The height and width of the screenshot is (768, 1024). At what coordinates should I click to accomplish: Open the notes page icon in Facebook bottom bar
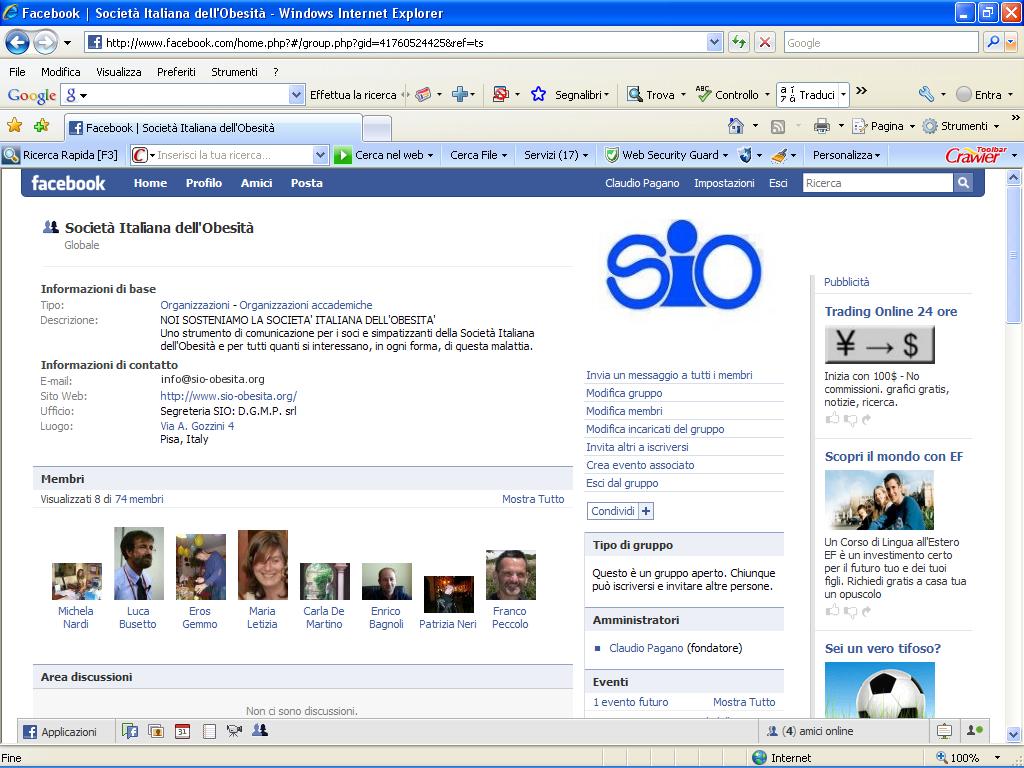209,731
